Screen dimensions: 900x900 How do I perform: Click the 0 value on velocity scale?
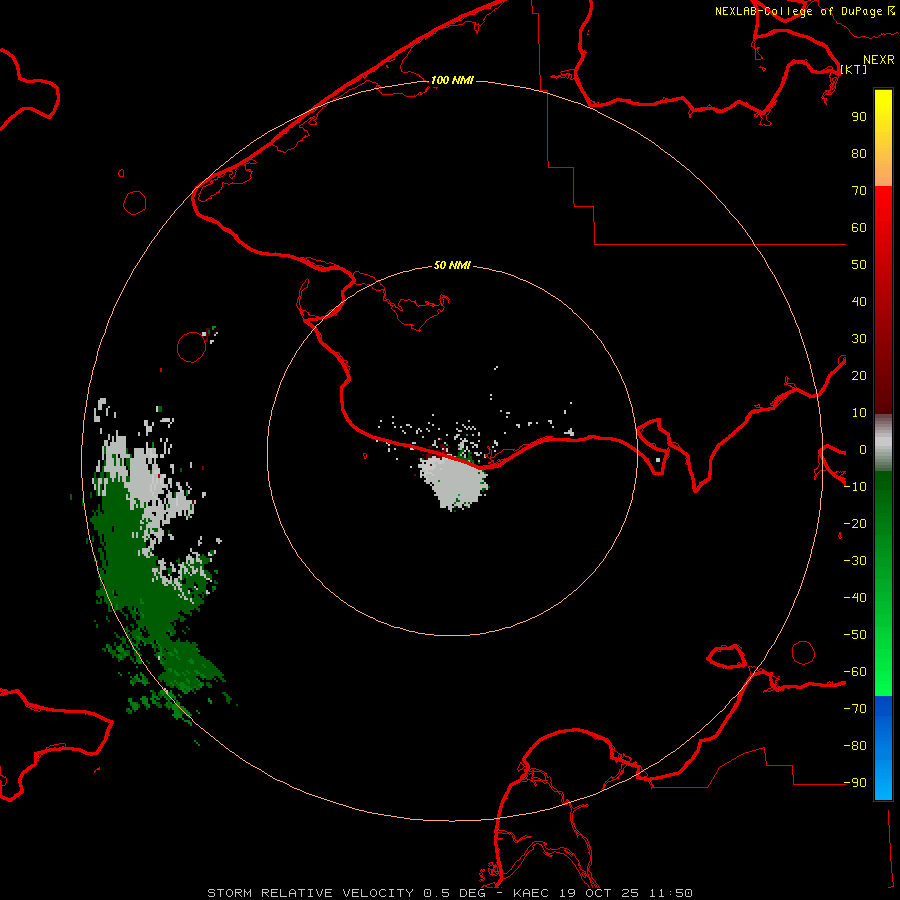[863, 449]
